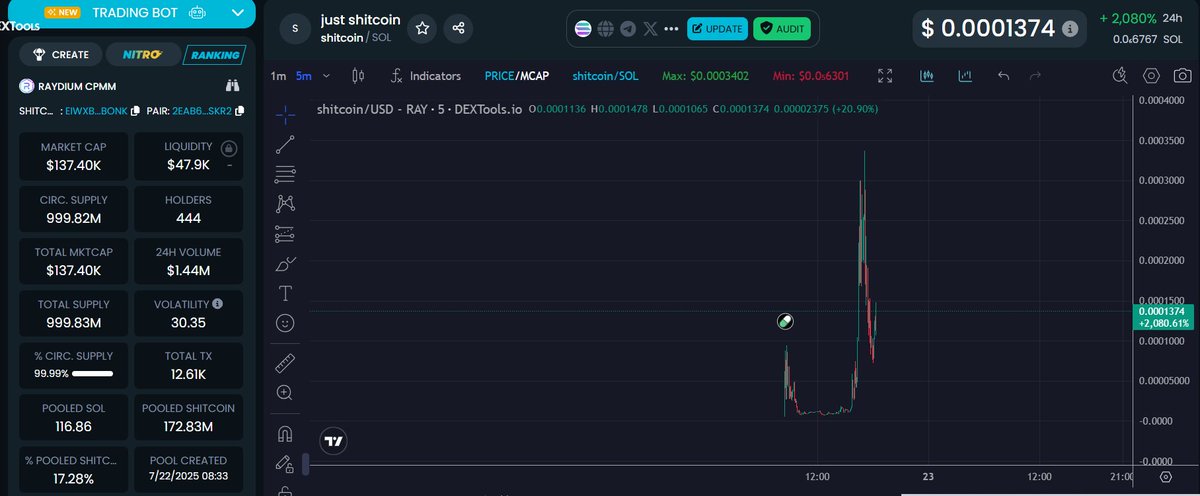The height and width of the screenshot is (496, 1200).
Task: Open the token website globe icon
Action: (605, 29)
